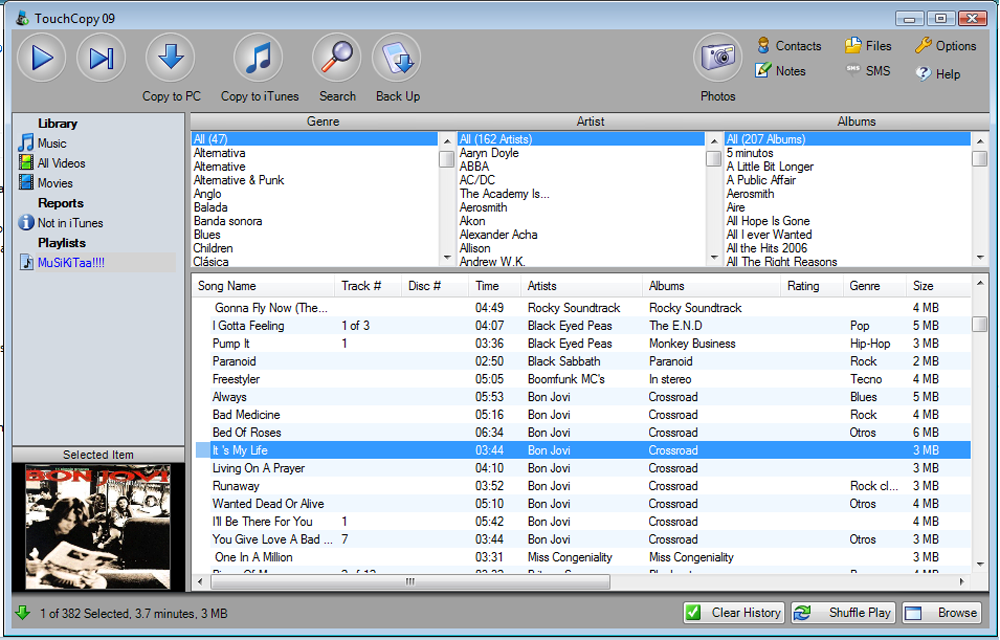Sort by the Artists column header
The height and width of the screenshot is (640, 1000).
[x=581, y=286]
